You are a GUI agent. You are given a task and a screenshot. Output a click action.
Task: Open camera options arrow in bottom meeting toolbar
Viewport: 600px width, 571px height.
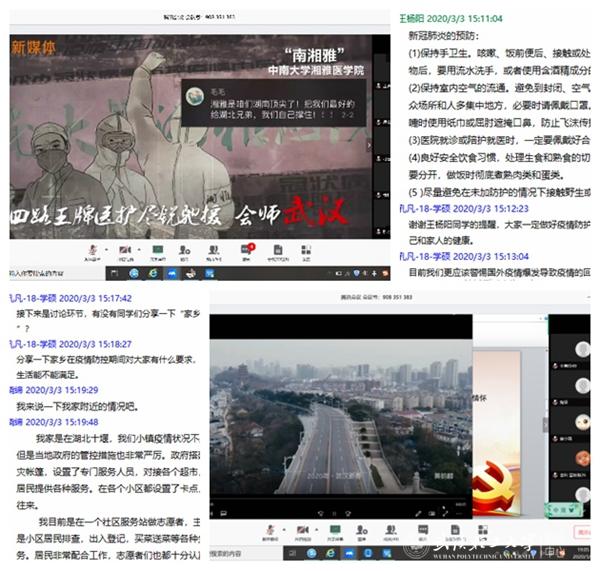(x=316, y=530)
